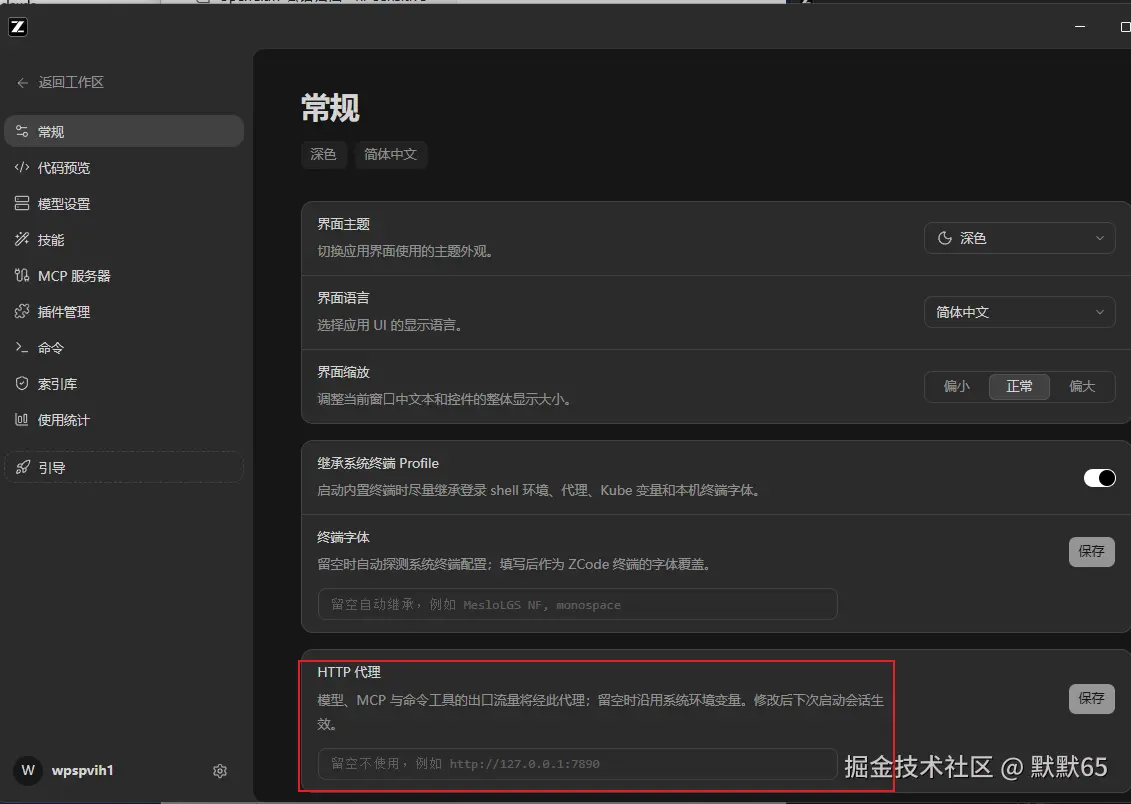Click the W user avatar
Viewport: 1131px width, 804px height.
28,770
